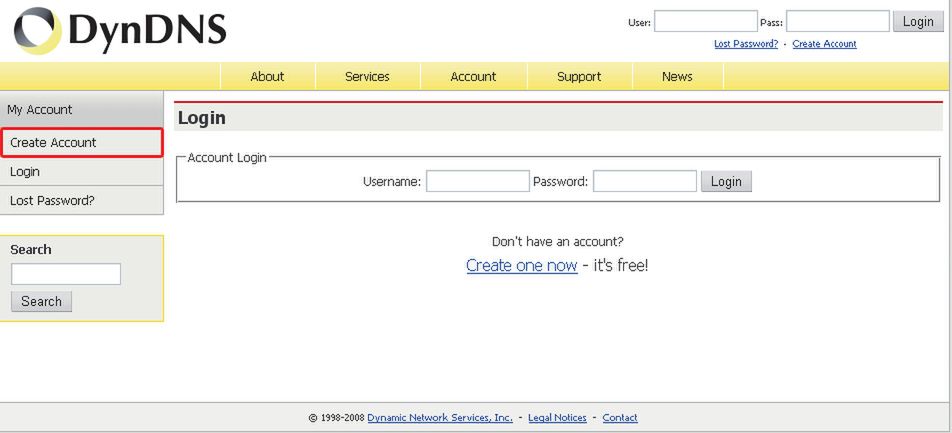Follow the Create one now link

tap(522, 265)
